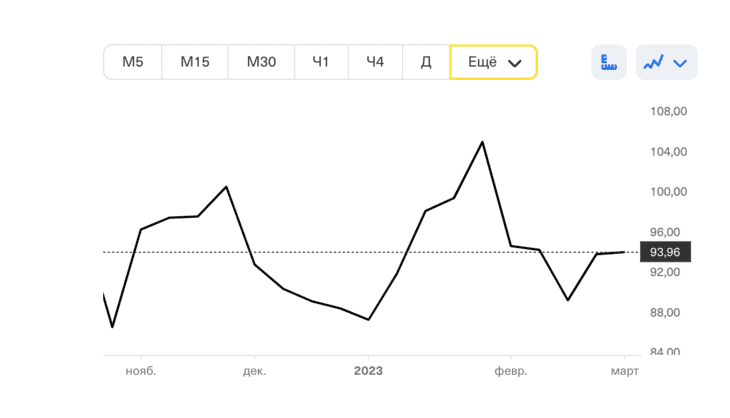Viewport: 730px width, 418px height.
Task: Click the 100,00 price axis label
Action: click(667, 192)
